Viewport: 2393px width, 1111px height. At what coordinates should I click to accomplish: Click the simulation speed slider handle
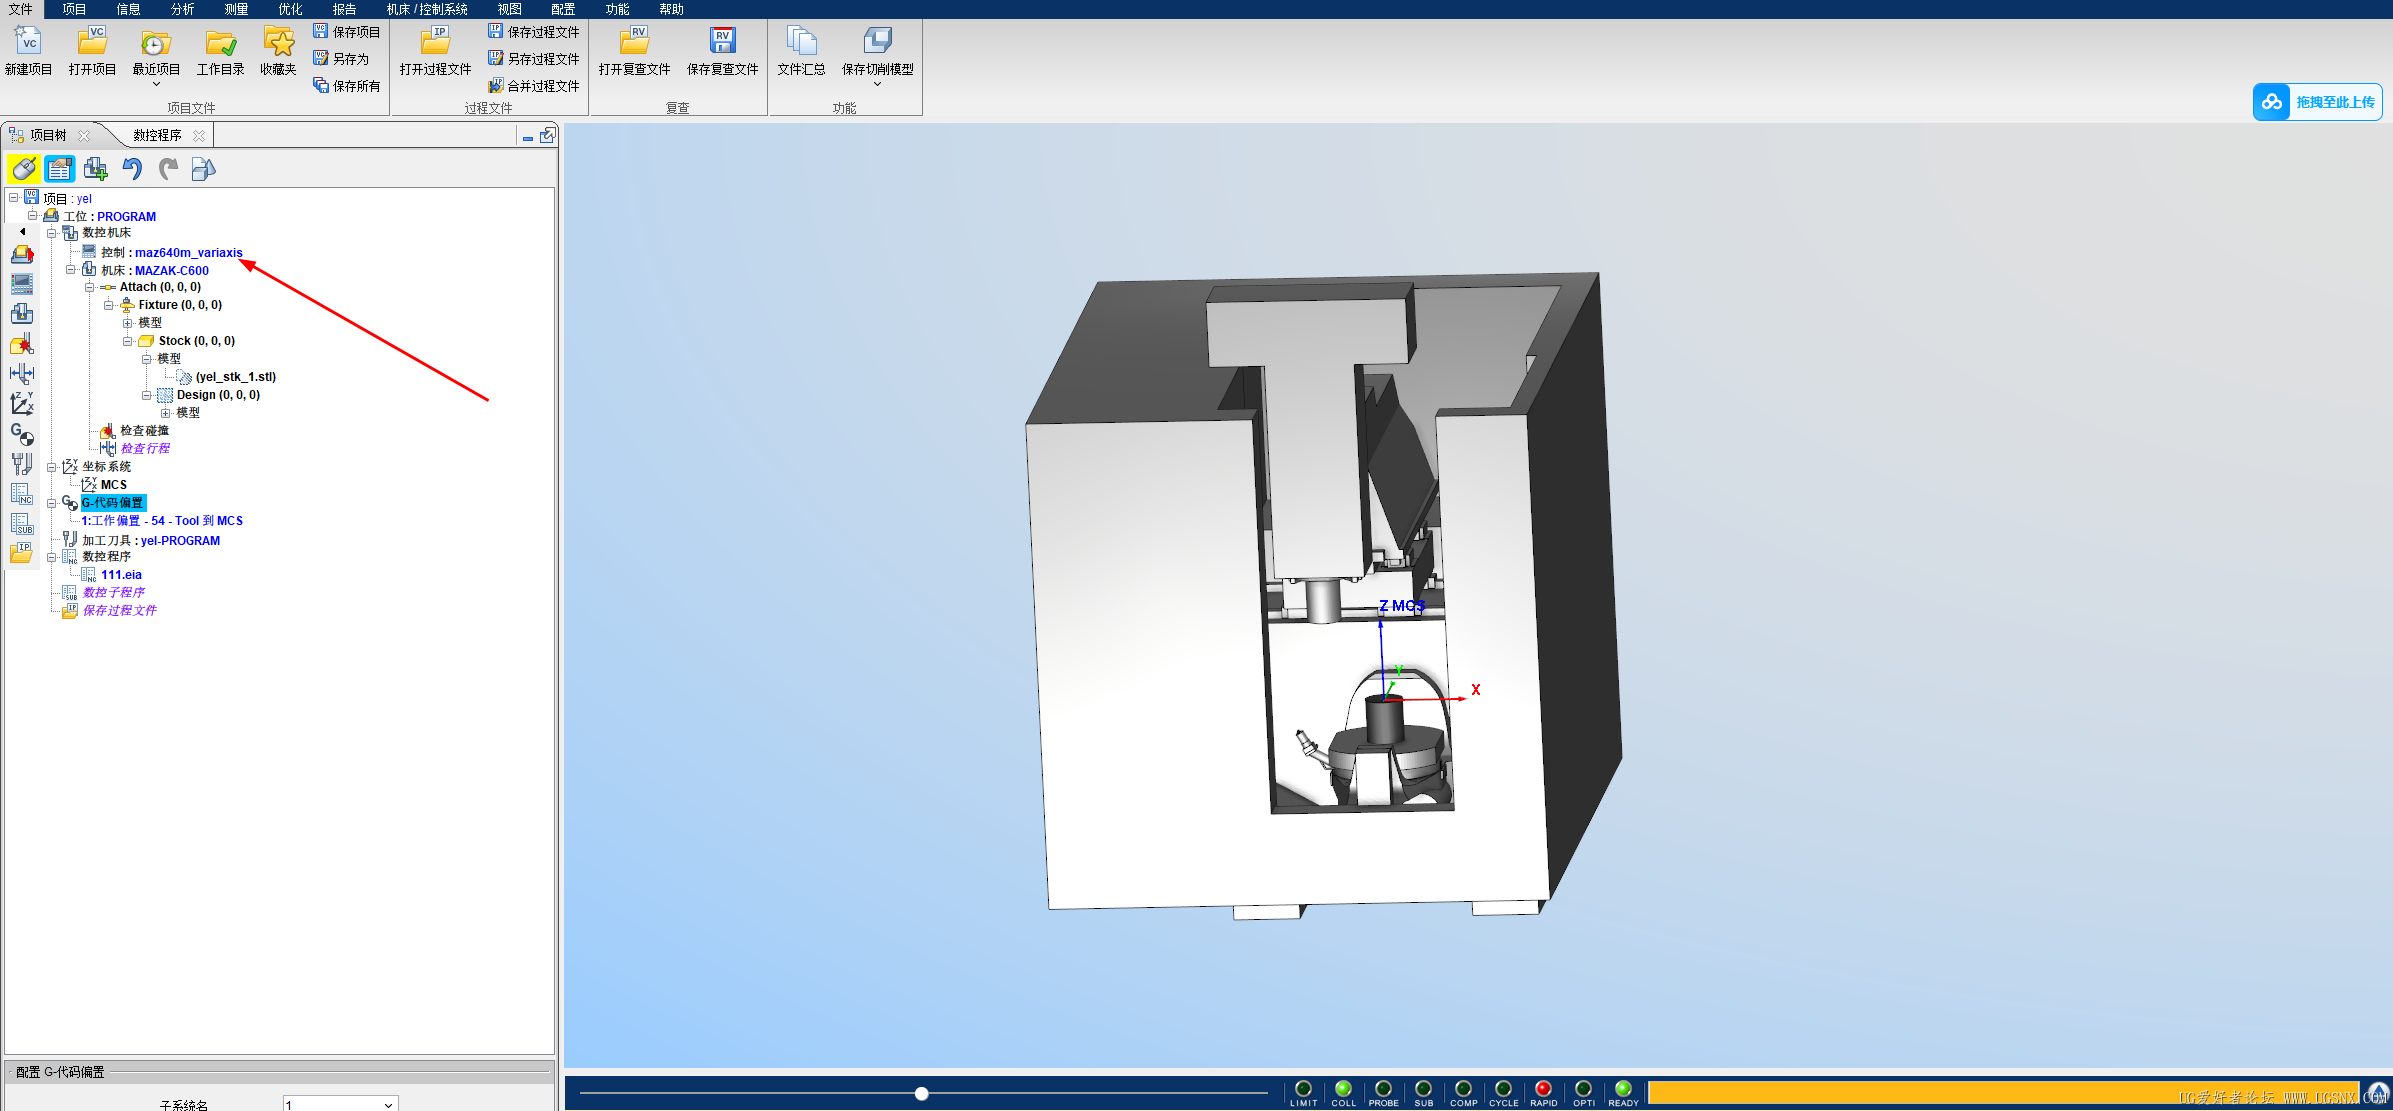(x=922, y=1093)
